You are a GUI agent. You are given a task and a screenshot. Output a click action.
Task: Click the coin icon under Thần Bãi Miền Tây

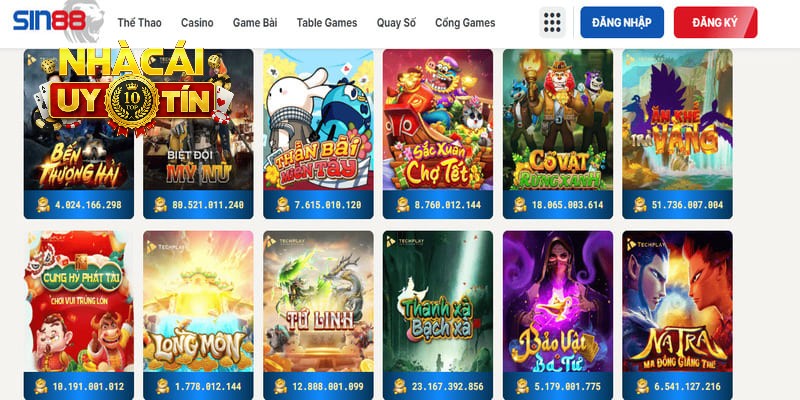tap(283, 205)
